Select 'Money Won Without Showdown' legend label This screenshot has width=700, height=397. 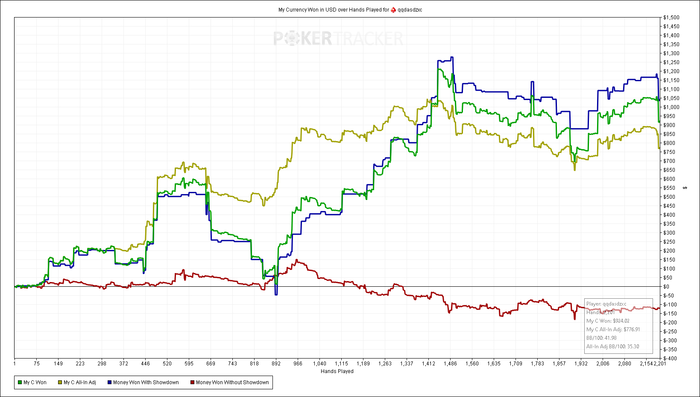tap(232, 383)
